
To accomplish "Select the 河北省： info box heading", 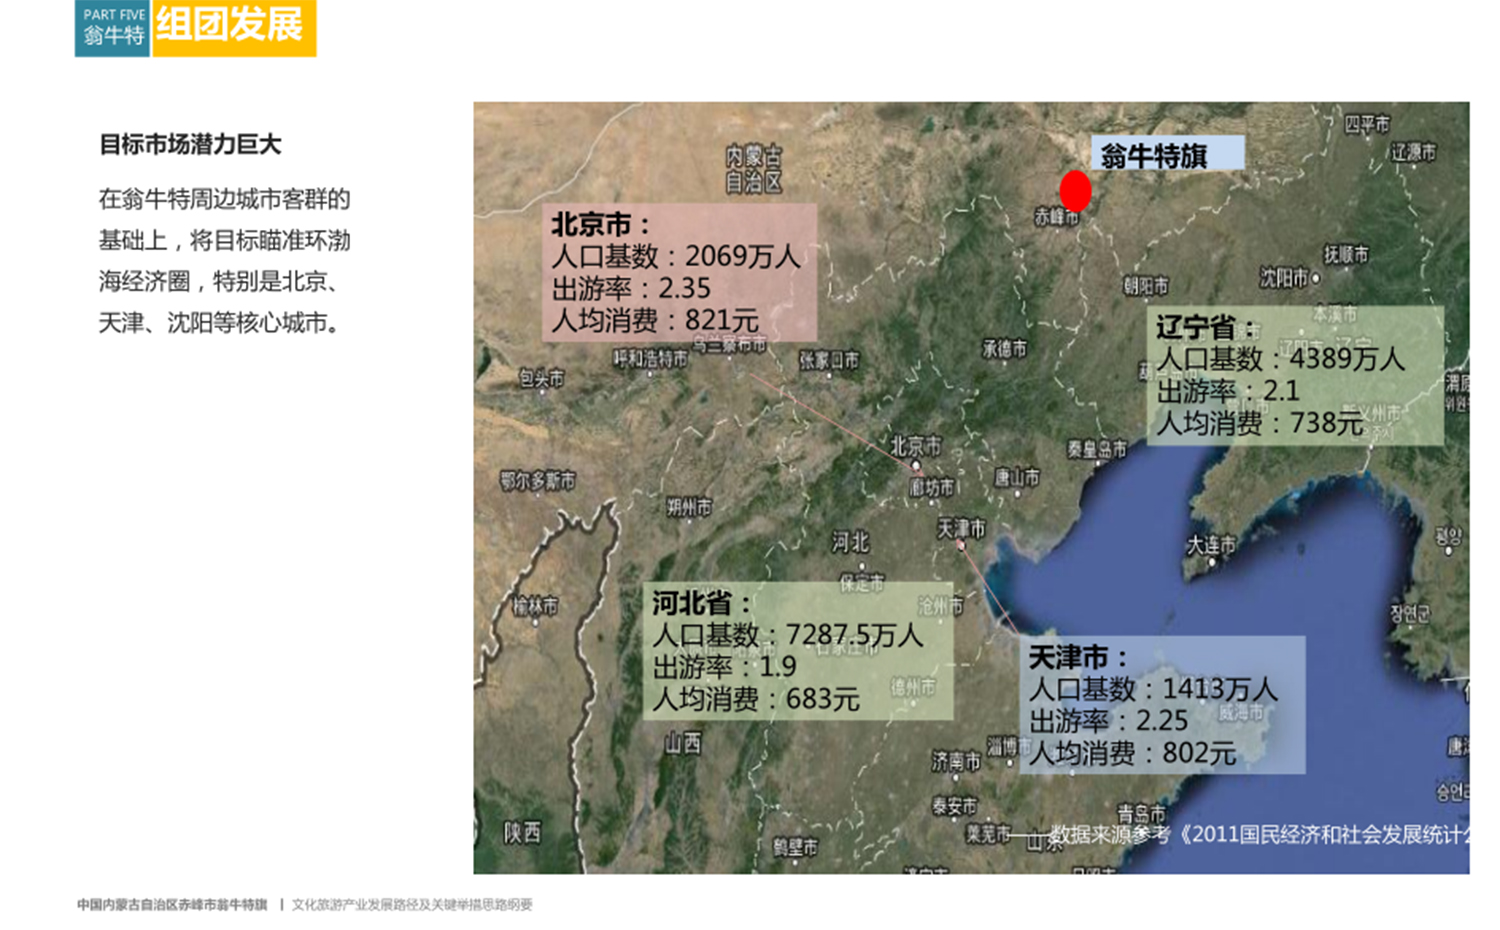I will 702,603.
